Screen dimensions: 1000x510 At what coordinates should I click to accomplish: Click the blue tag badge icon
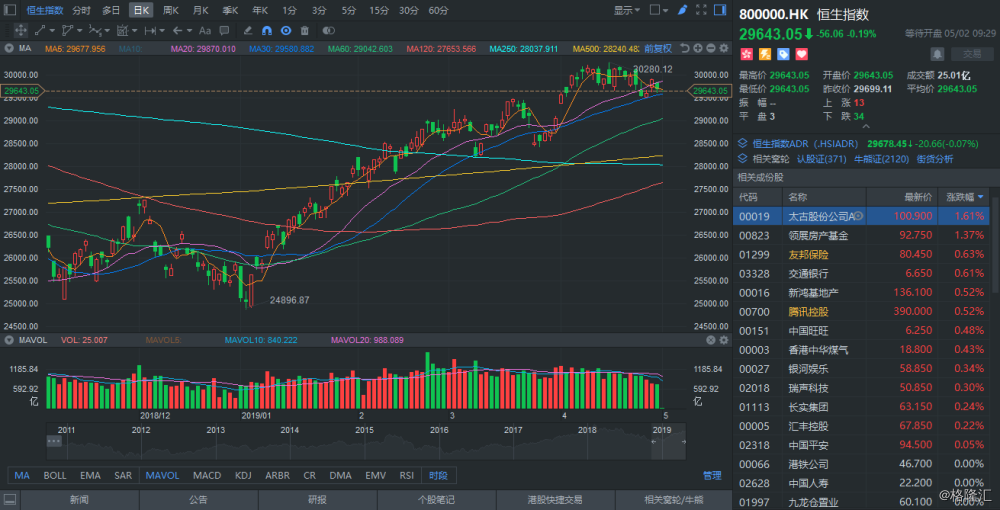(783, 54)
